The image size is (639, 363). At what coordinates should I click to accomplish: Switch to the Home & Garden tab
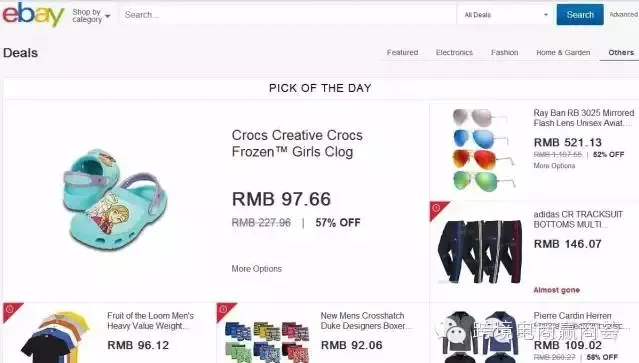(x=563, y=53)
